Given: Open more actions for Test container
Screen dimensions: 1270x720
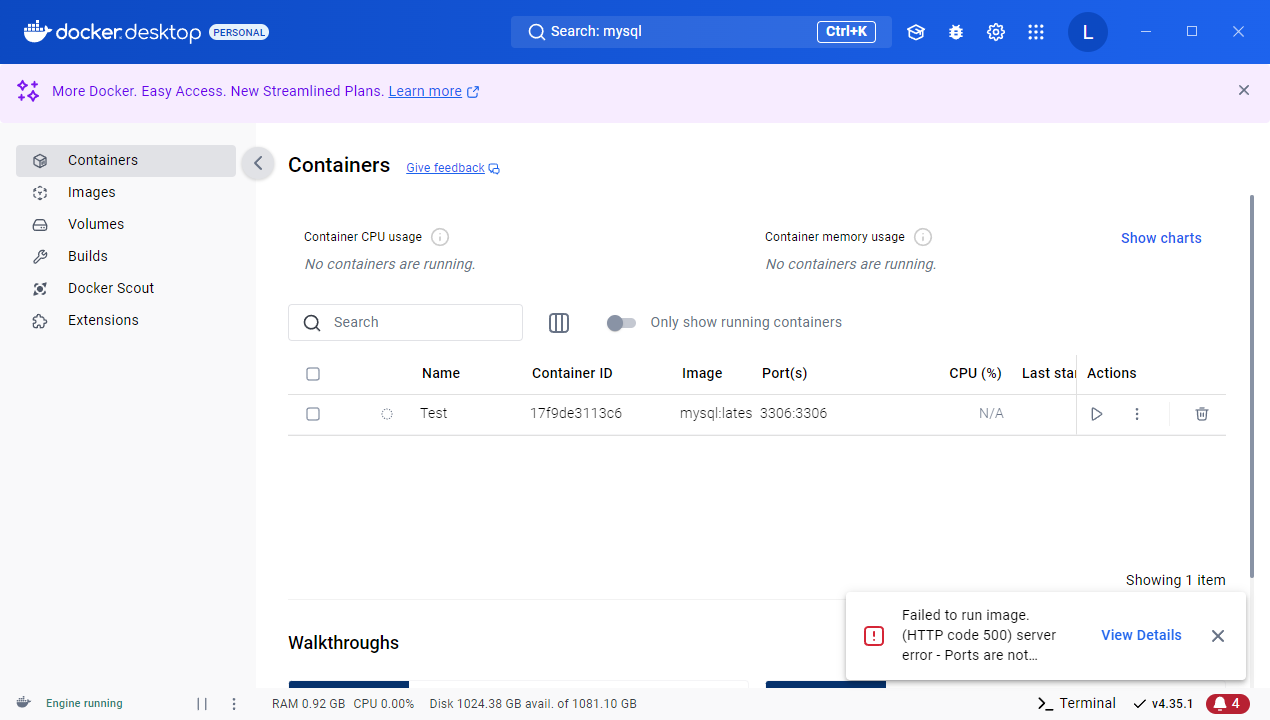Looking at the screenshot, I should (x=1137, y=414).
